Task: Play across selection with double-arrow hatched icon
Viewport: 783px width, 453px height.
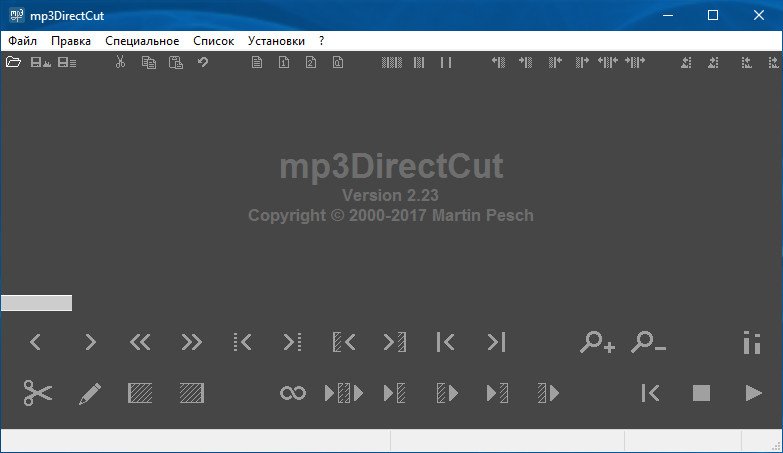Action: (x=344, y=393)
